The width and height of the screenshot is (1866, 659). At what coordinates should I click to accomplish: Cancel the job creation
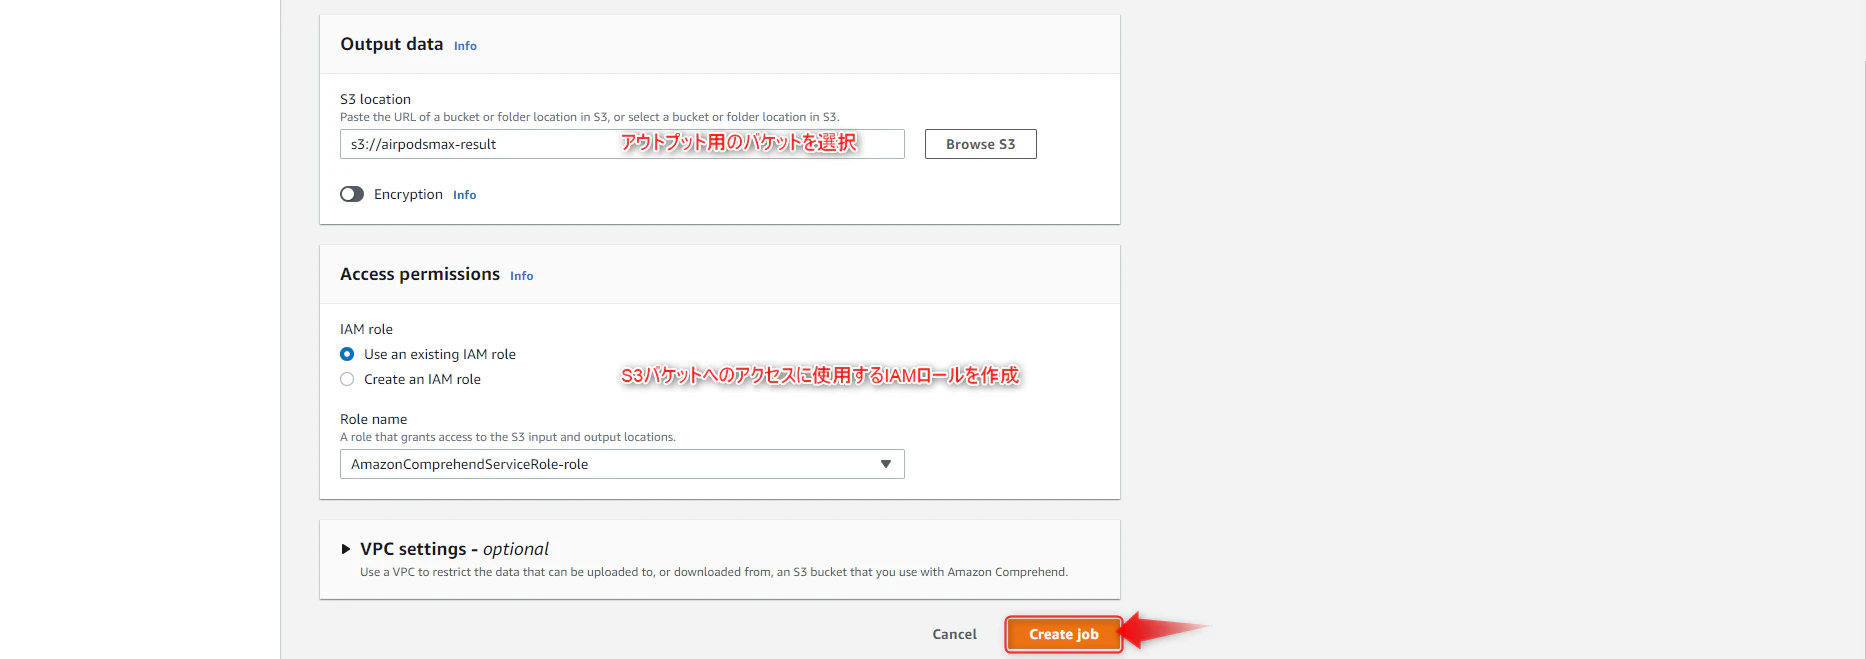click(x=954, y=634)
